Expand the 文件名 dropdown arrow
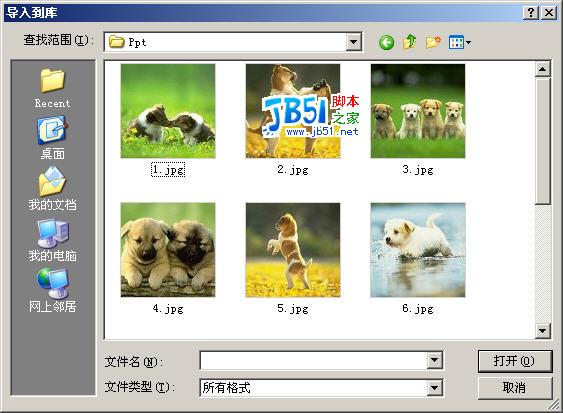The width and height of the screenshot is (563, 413). point(434,360)
